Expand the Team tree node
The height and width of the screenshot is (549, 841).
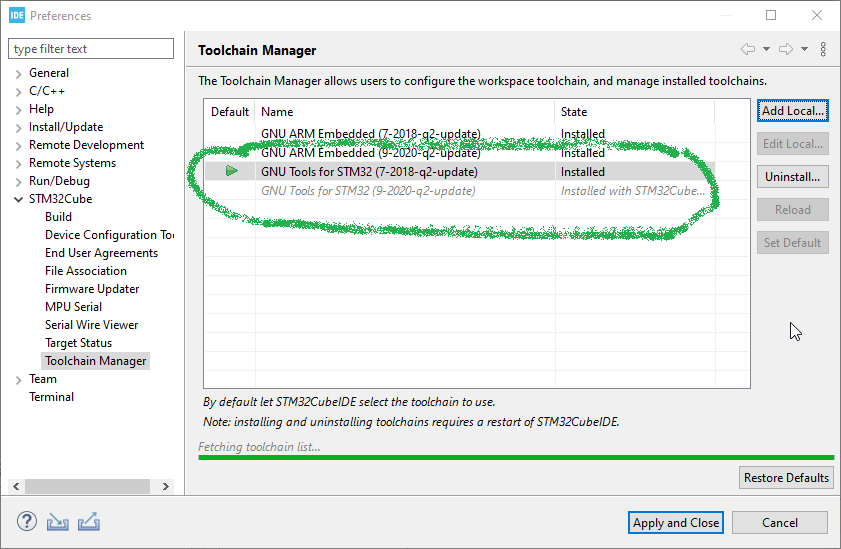[x=18, y=380]
